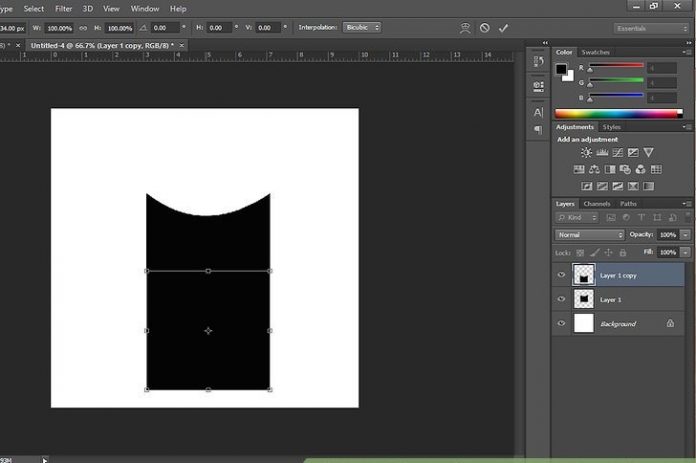The height and width of the screenshot is (463, 696).
Task: Open the Filter menu
Action: pyautogui.click(x=64, y=8)
